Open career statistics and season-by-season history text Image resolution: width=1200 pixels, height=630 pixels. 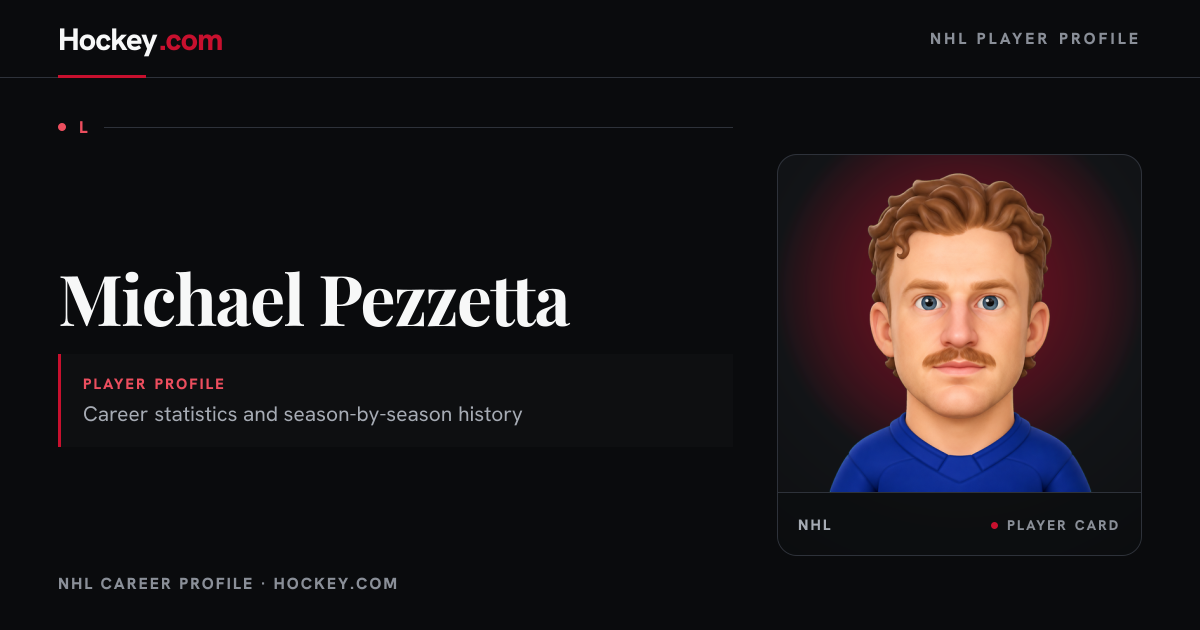coord(303,414)
